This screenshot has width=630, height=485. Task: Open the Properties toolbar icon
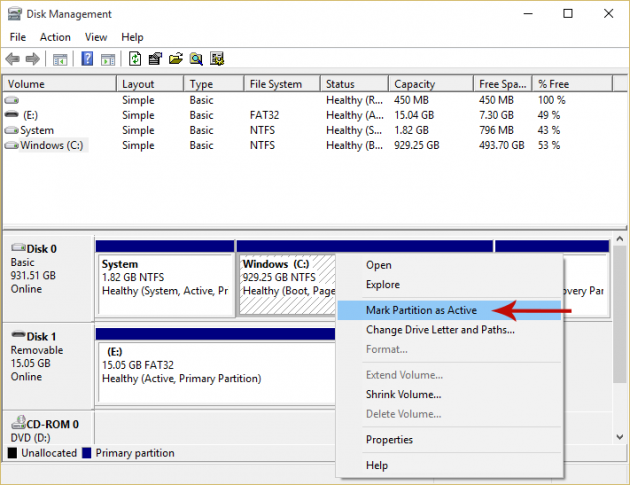point(155,59)
